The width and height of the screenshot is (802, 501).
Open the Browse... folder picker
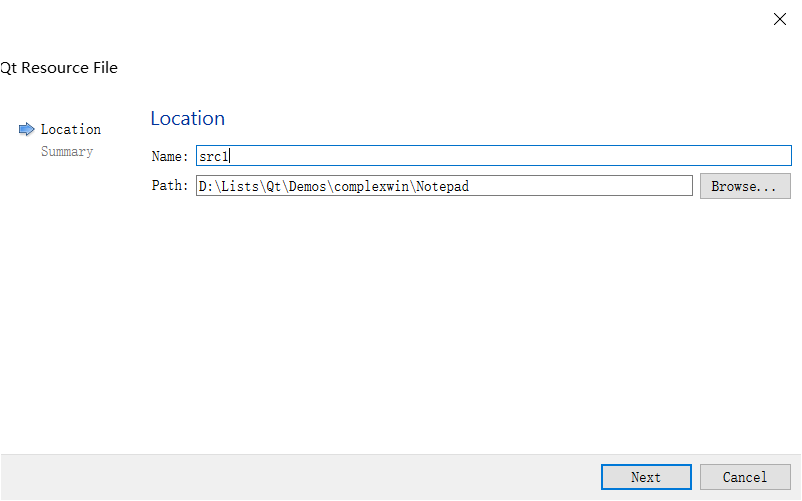tap(745, 186)
